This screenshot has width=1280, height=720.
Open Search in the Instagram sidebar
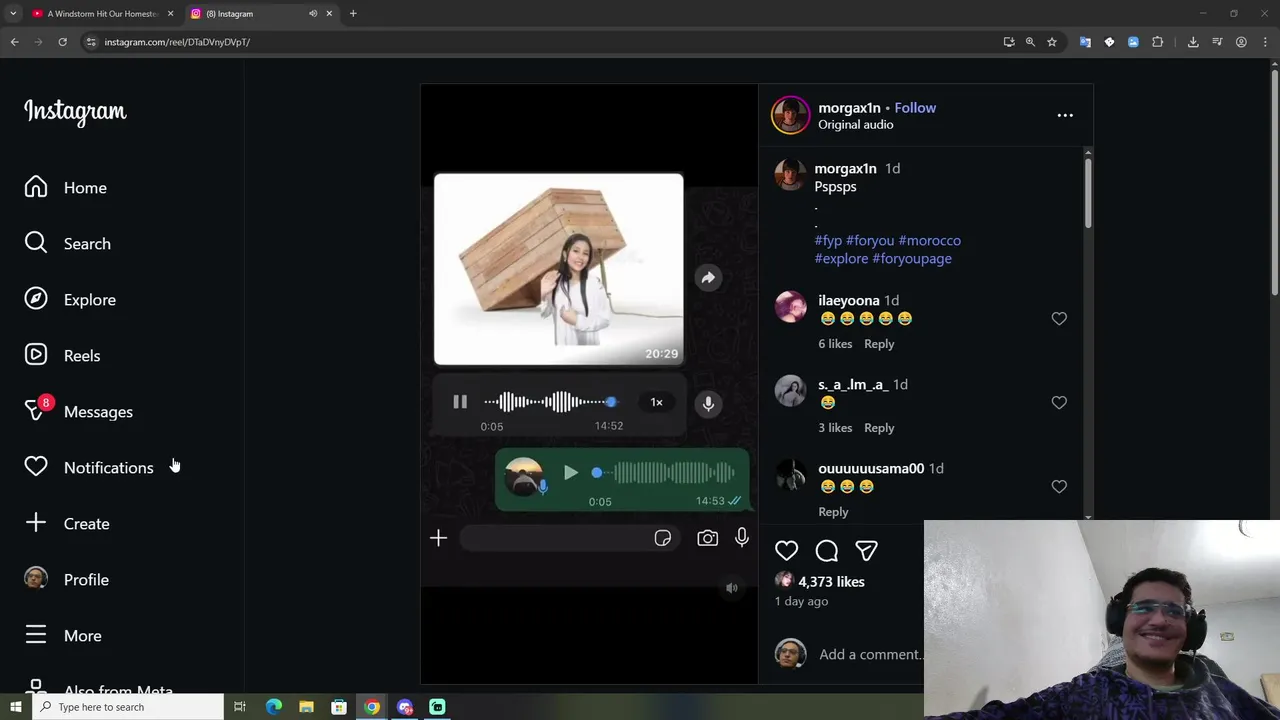click(x=68, y=244)
